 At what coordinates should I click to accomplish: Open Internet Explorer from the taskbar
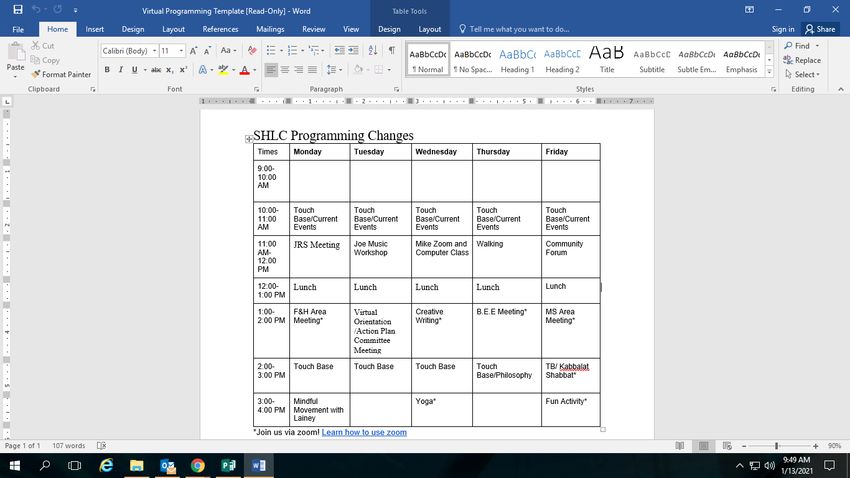tap(106, 466)
